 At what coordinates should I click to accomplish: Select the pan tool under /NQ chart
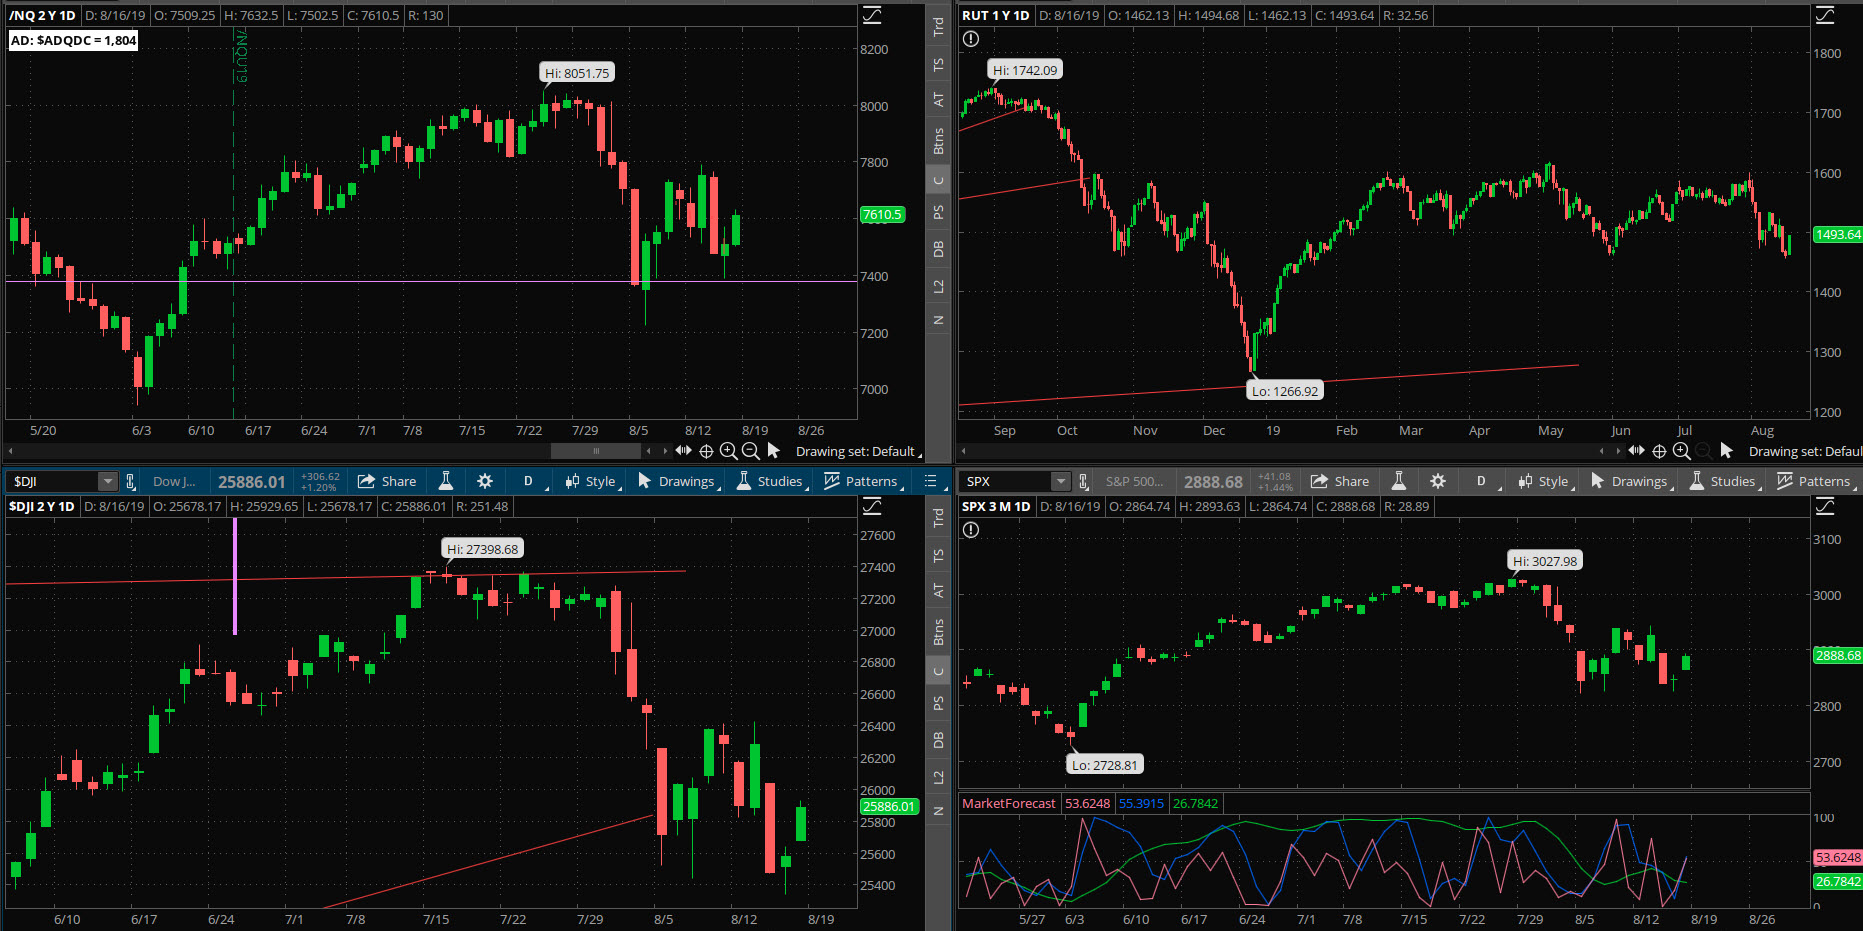pyautogui.click(x=684, y=451)
